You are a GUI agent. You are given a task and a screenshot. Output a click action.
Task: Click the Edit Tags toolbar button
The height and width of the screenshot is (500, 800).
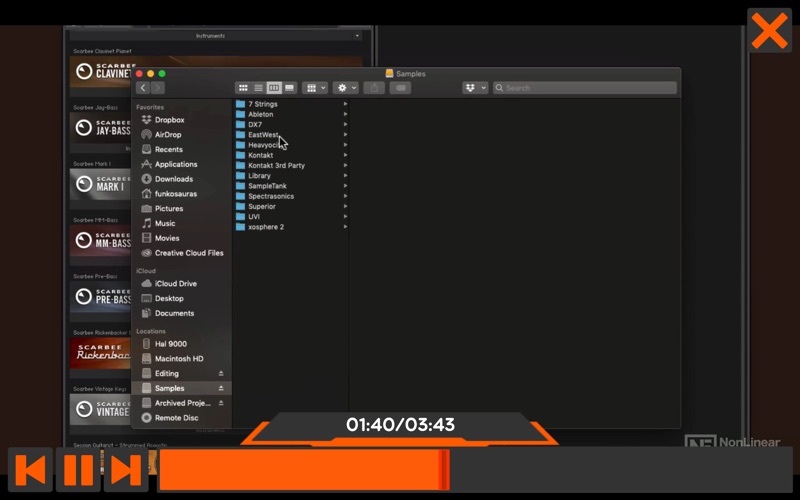[401, 88]
